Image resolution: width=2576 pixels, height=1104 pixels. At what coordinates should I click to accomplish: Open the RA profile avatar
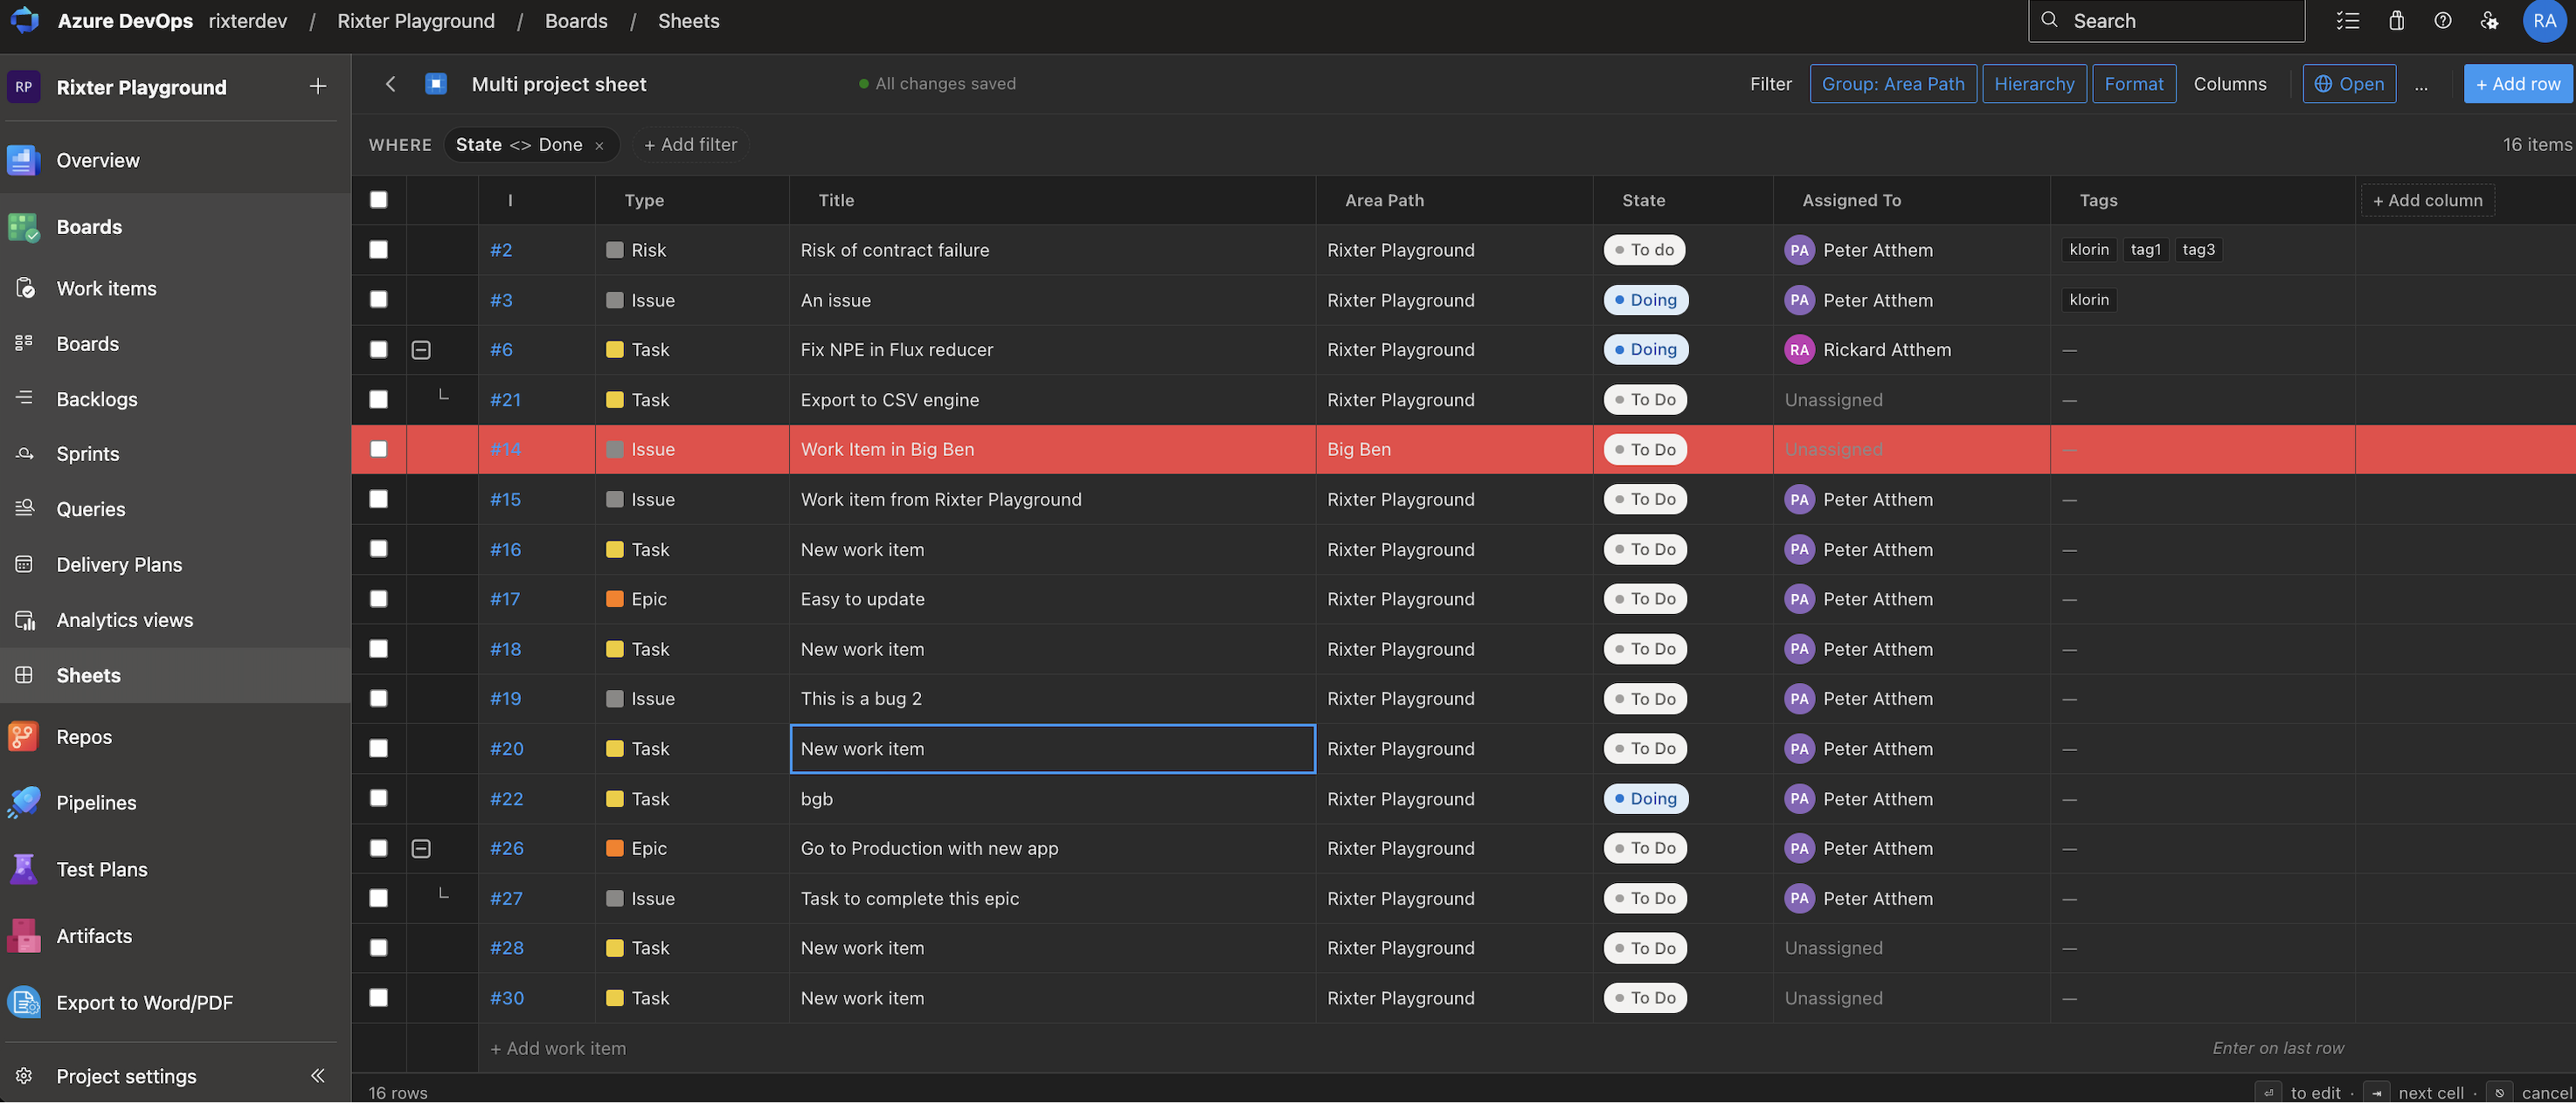coord(2544,20)
